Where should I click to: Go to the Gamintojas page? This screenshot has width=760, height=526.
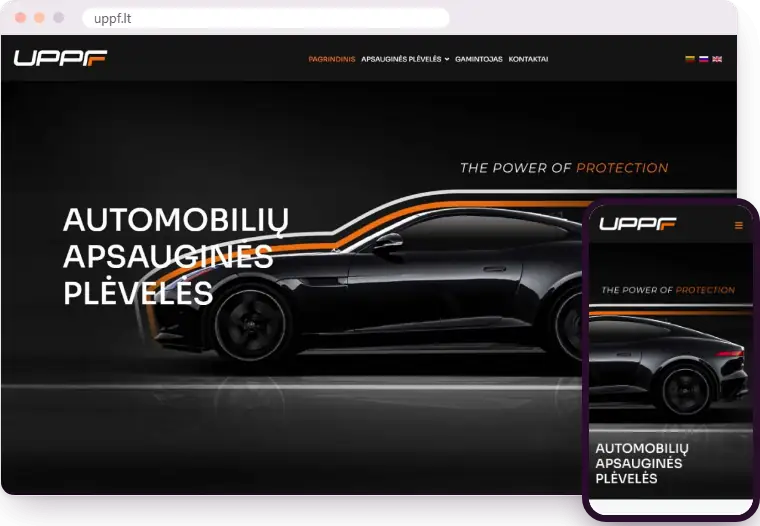[x=478, y=59]
